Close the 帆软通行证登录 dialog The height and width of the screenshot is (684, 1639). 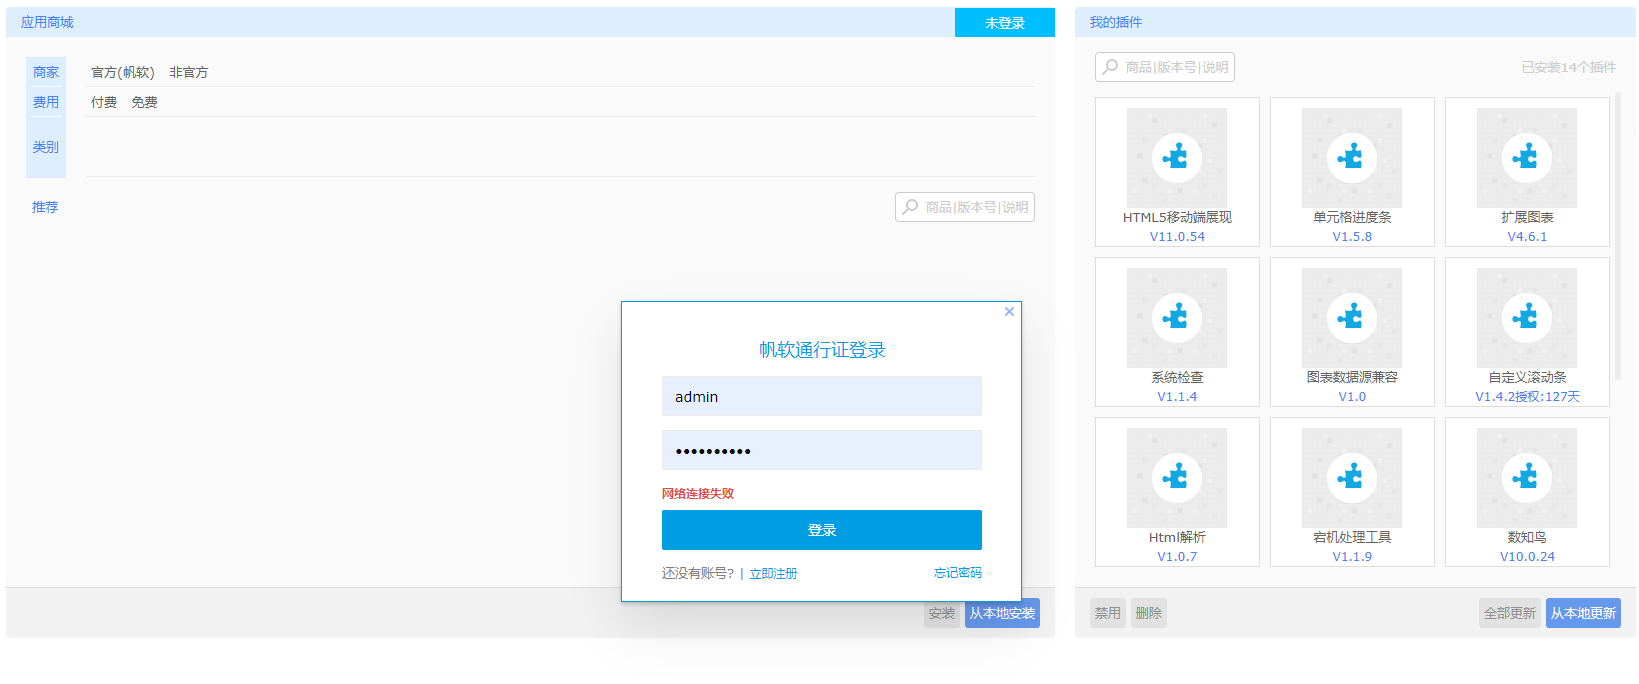point(1009,312)
